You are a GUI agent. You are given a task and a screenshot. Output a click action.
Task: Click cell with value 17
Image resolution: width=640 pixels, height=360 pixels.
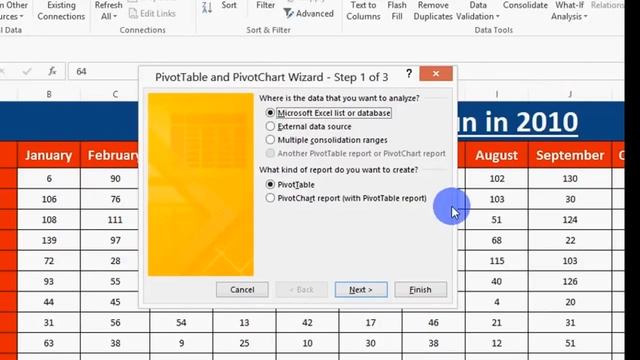pos(371,322)
